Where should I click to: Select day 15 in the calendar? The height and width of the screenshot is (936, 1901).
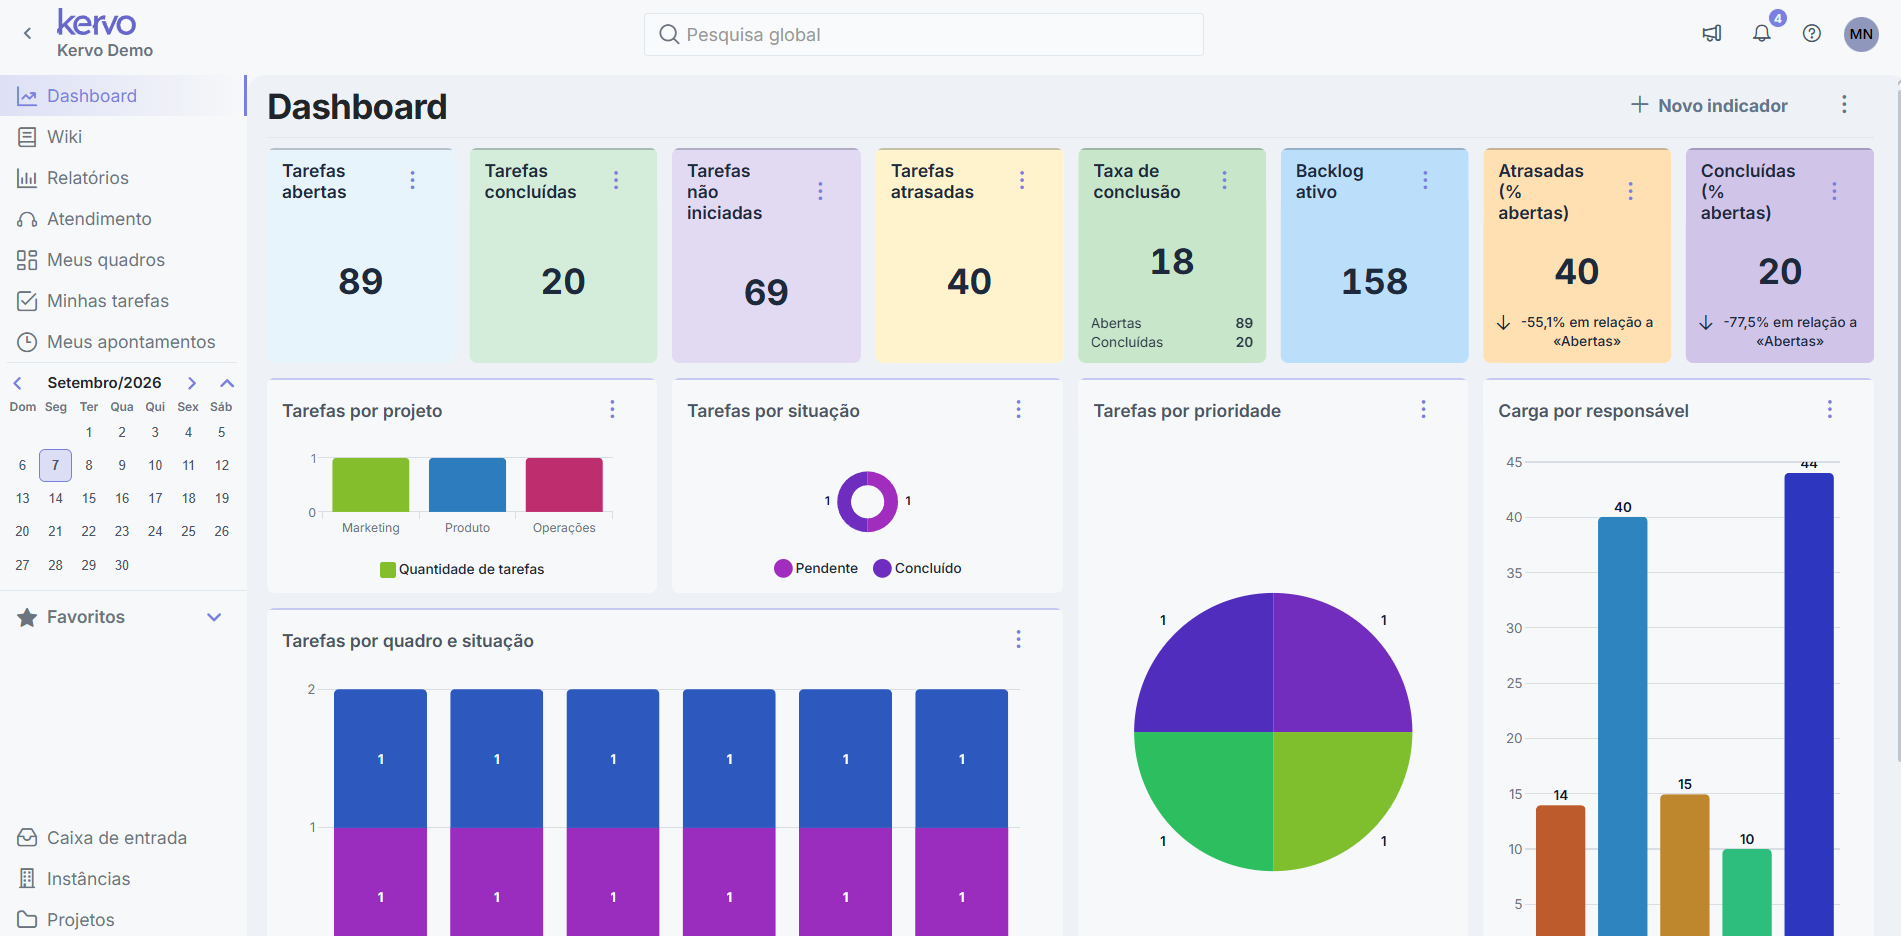pyautogui.click(x=89, y=498)
